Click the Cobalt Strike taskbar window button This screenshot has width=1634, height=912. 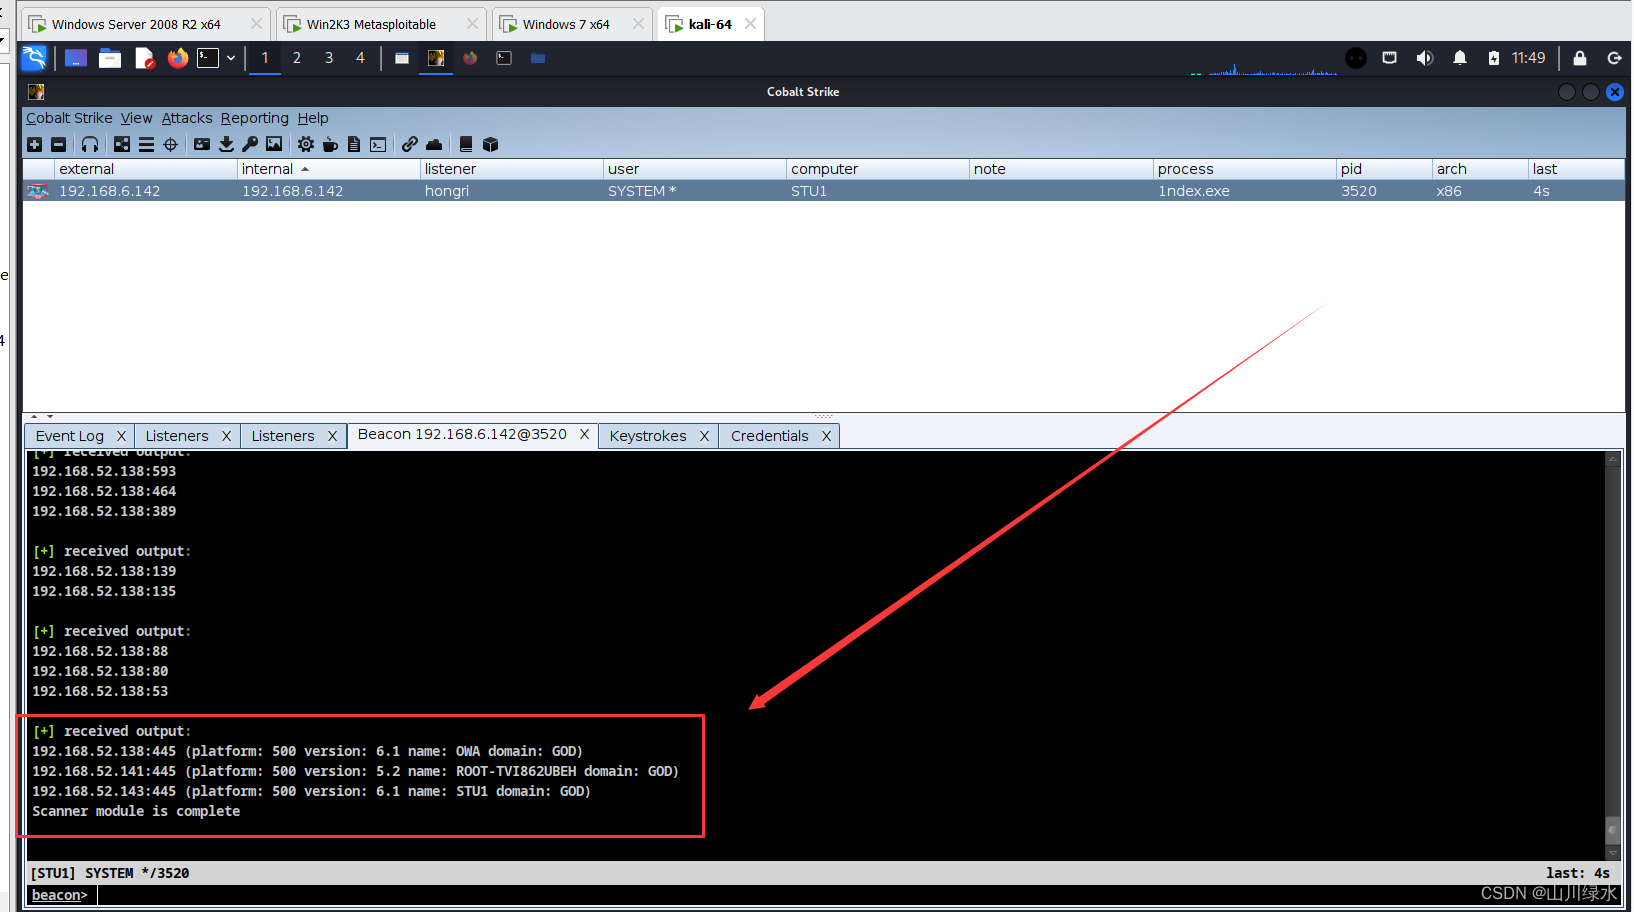tap(436, 58)
